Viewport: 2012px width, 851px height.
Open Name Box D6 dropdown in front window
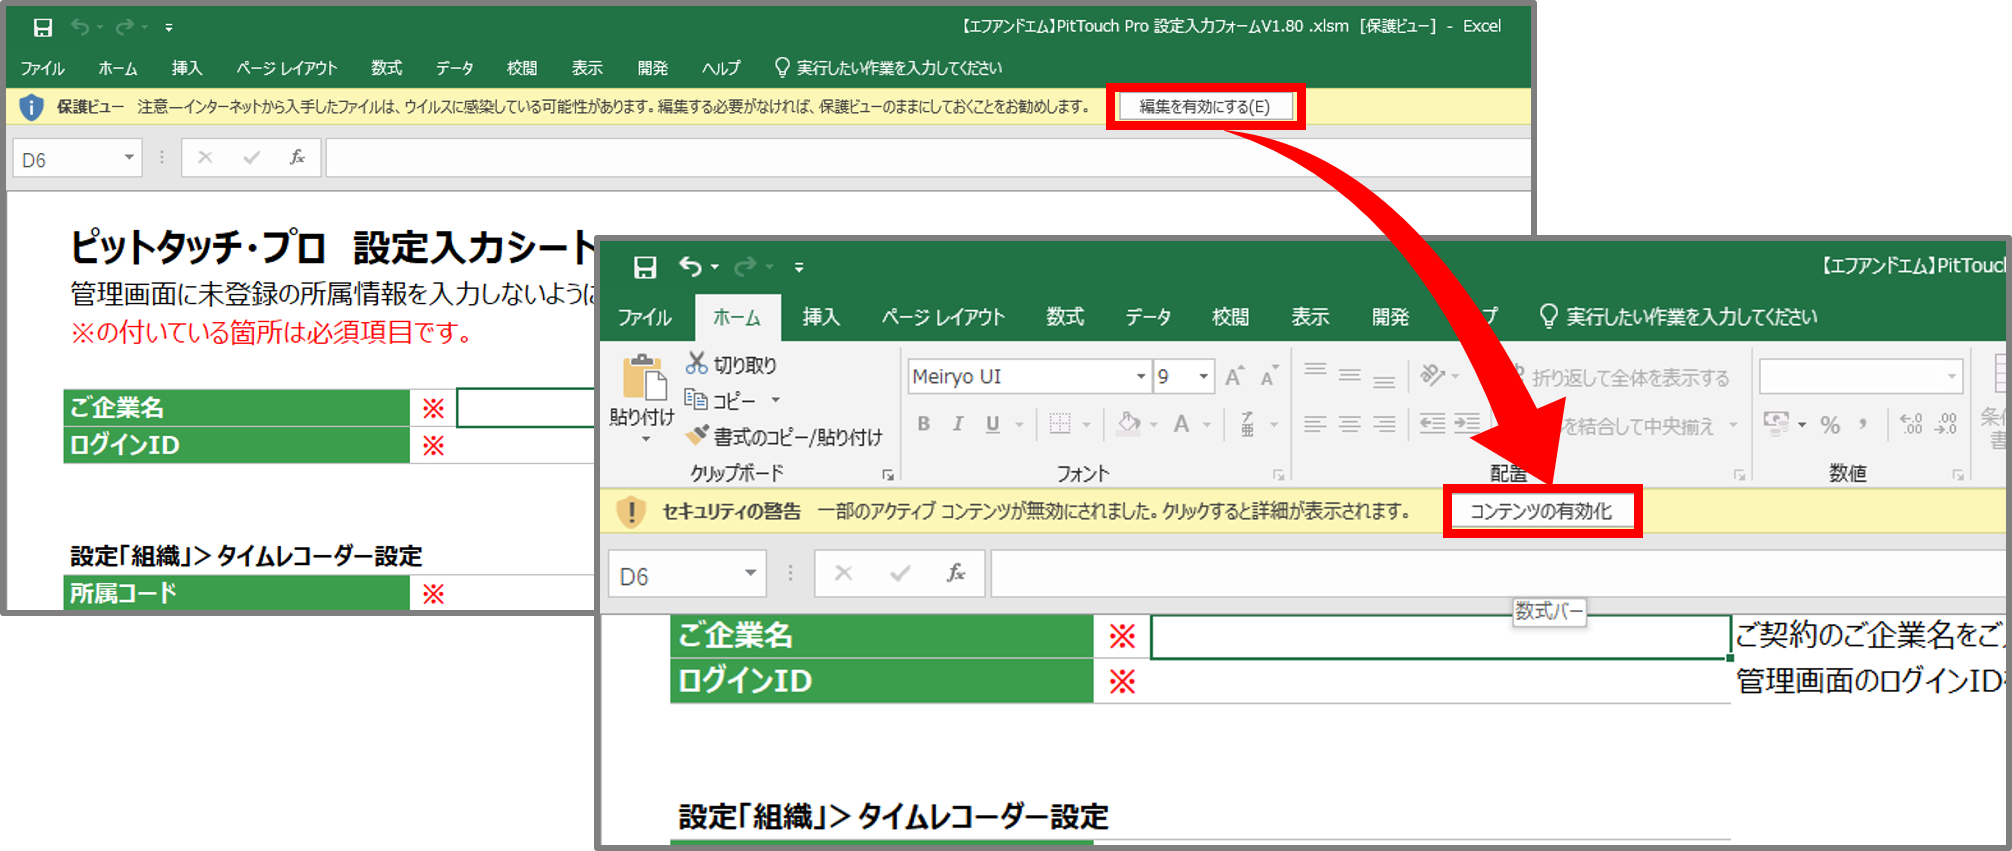750,573
